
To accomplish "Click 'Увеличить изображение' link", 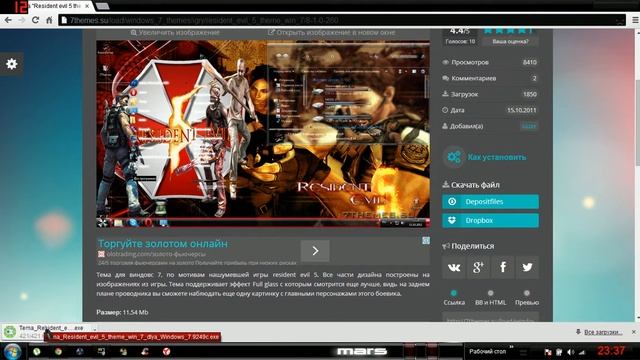I will (175, 32).
